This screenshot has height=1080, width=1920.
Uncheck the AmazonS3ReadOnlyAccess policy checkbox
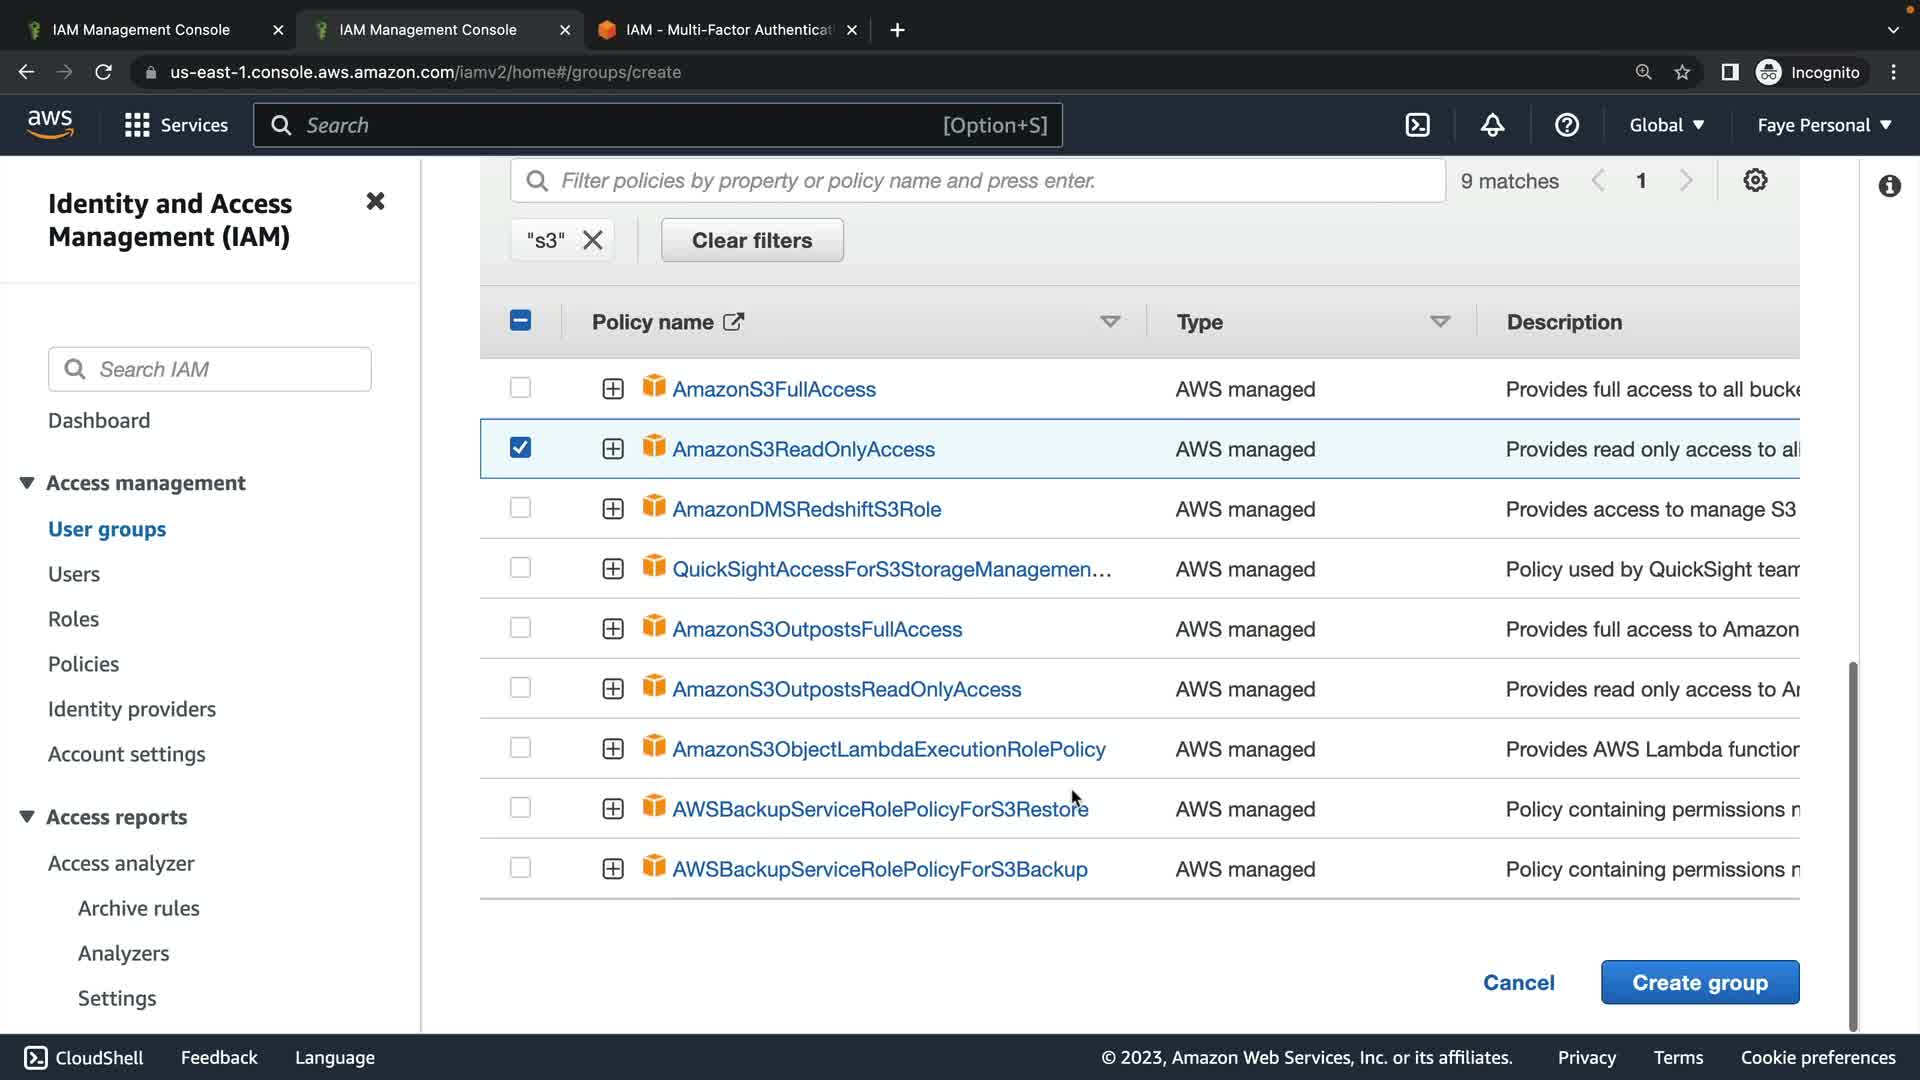pyautogui.click(x=520, y=448)
